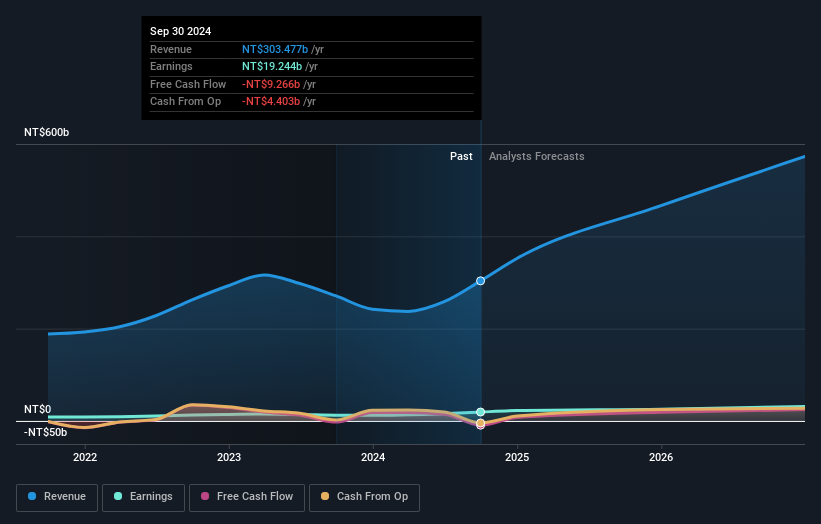Click the Analysts Forecasts label
The height and width of the screenshot is (524, 821).
pos(537,156)
